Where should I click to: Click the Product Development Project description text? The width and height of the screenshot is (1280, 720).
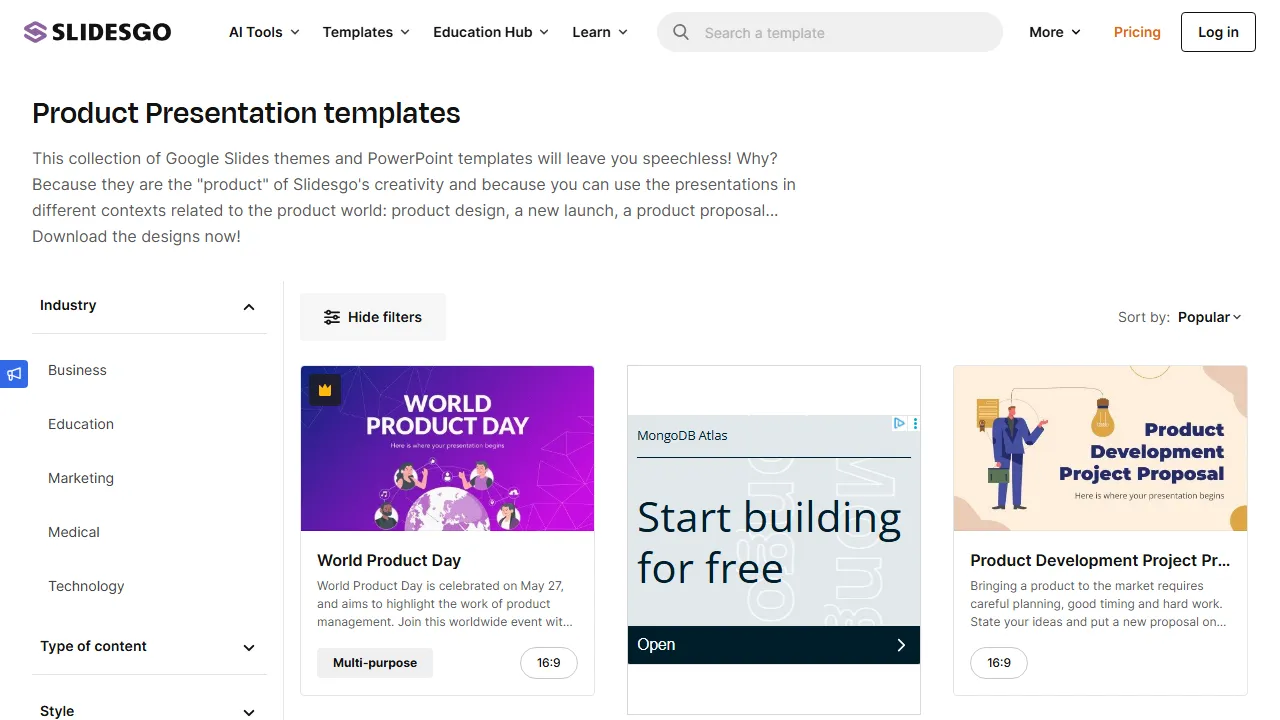coord(1098,604)
